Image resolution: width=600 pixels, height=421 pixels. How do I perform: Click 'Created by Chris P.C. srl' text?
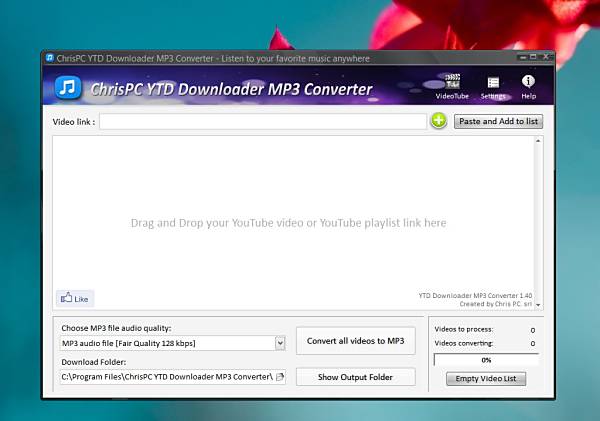pyautogui.click(x=496, y=304)
